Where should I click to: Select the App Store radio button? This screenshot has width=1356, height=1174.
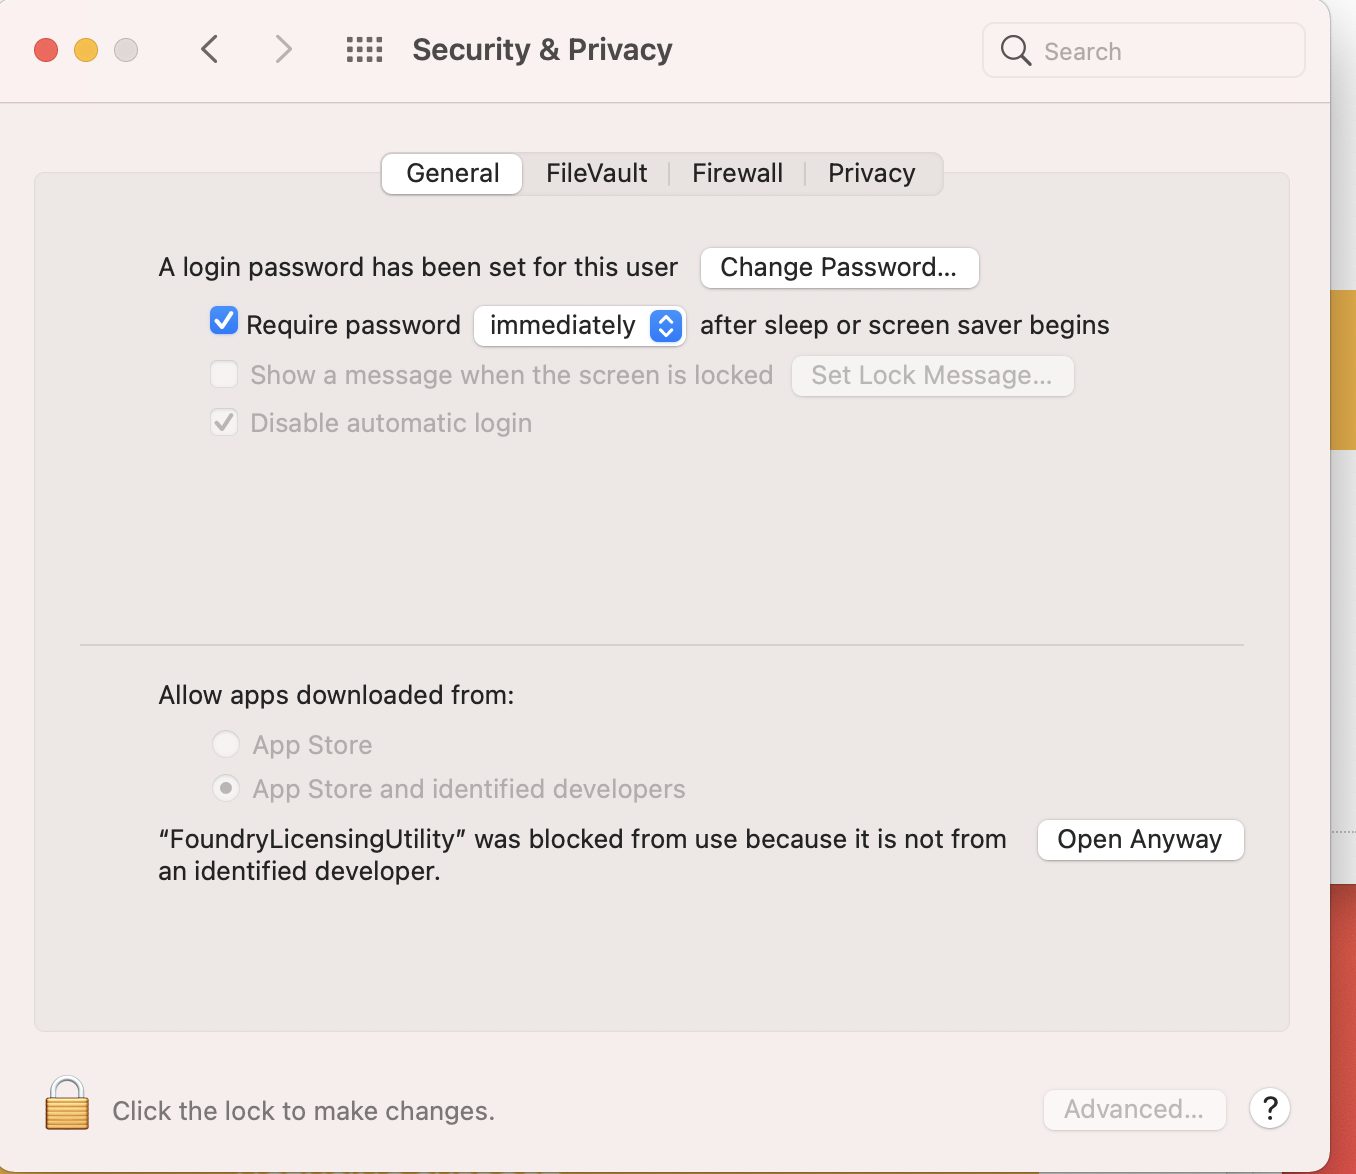(226, 744)
